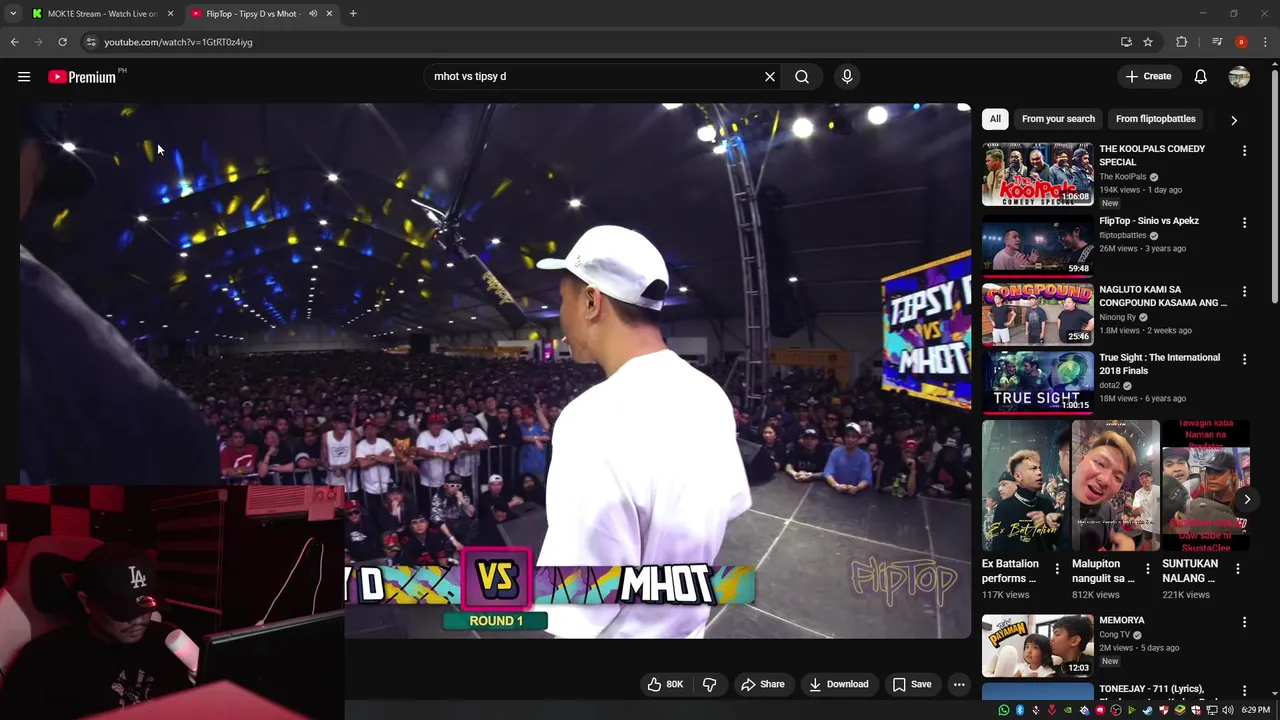Open options for SUNTUKAN NALANG short
The image size is (1280, 720).
(1237, 569)
